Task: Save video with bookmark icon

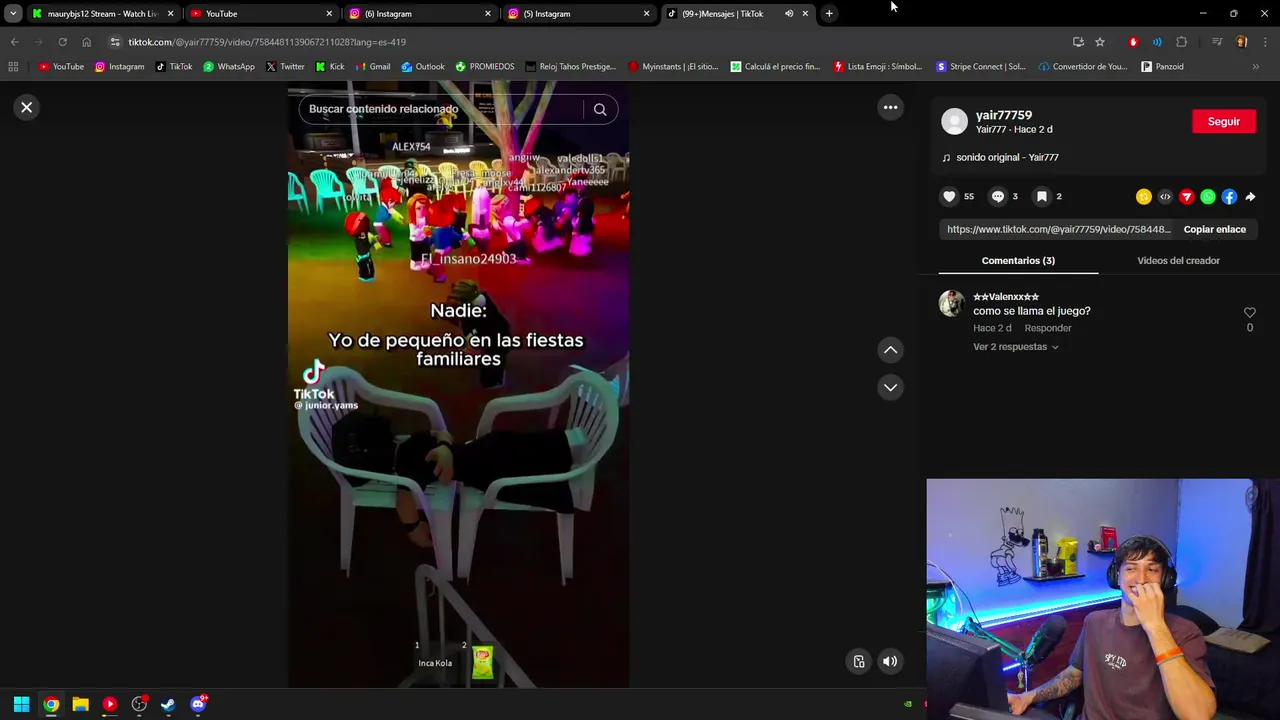Action: [x=1041, y=197]
